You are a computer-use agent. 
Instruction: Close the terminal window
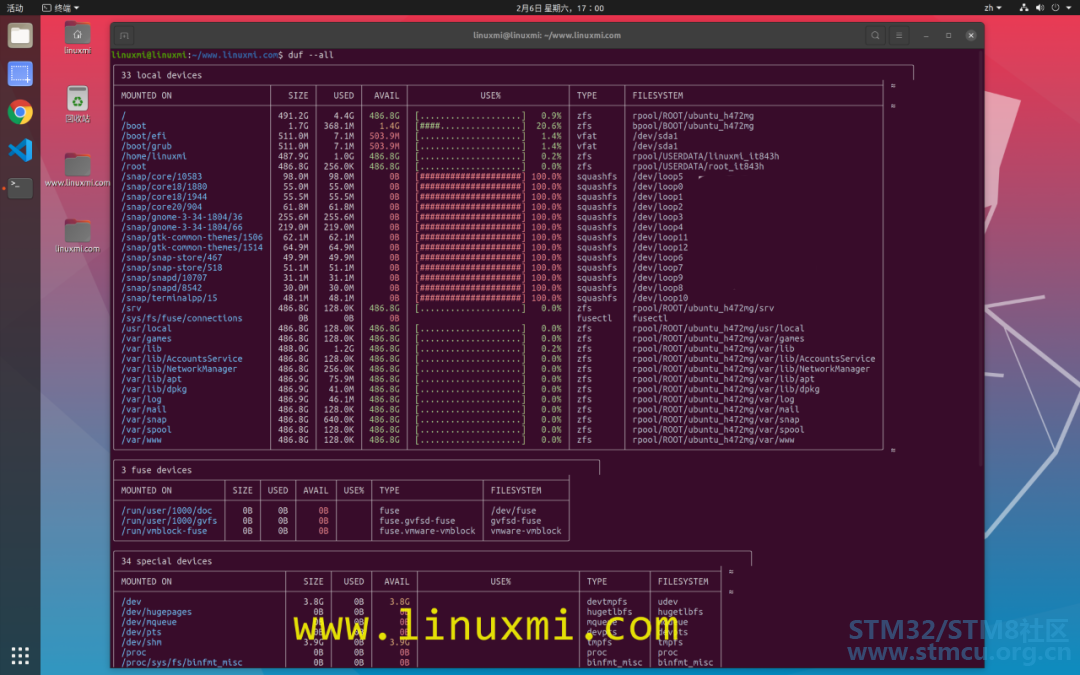[970, 35]
